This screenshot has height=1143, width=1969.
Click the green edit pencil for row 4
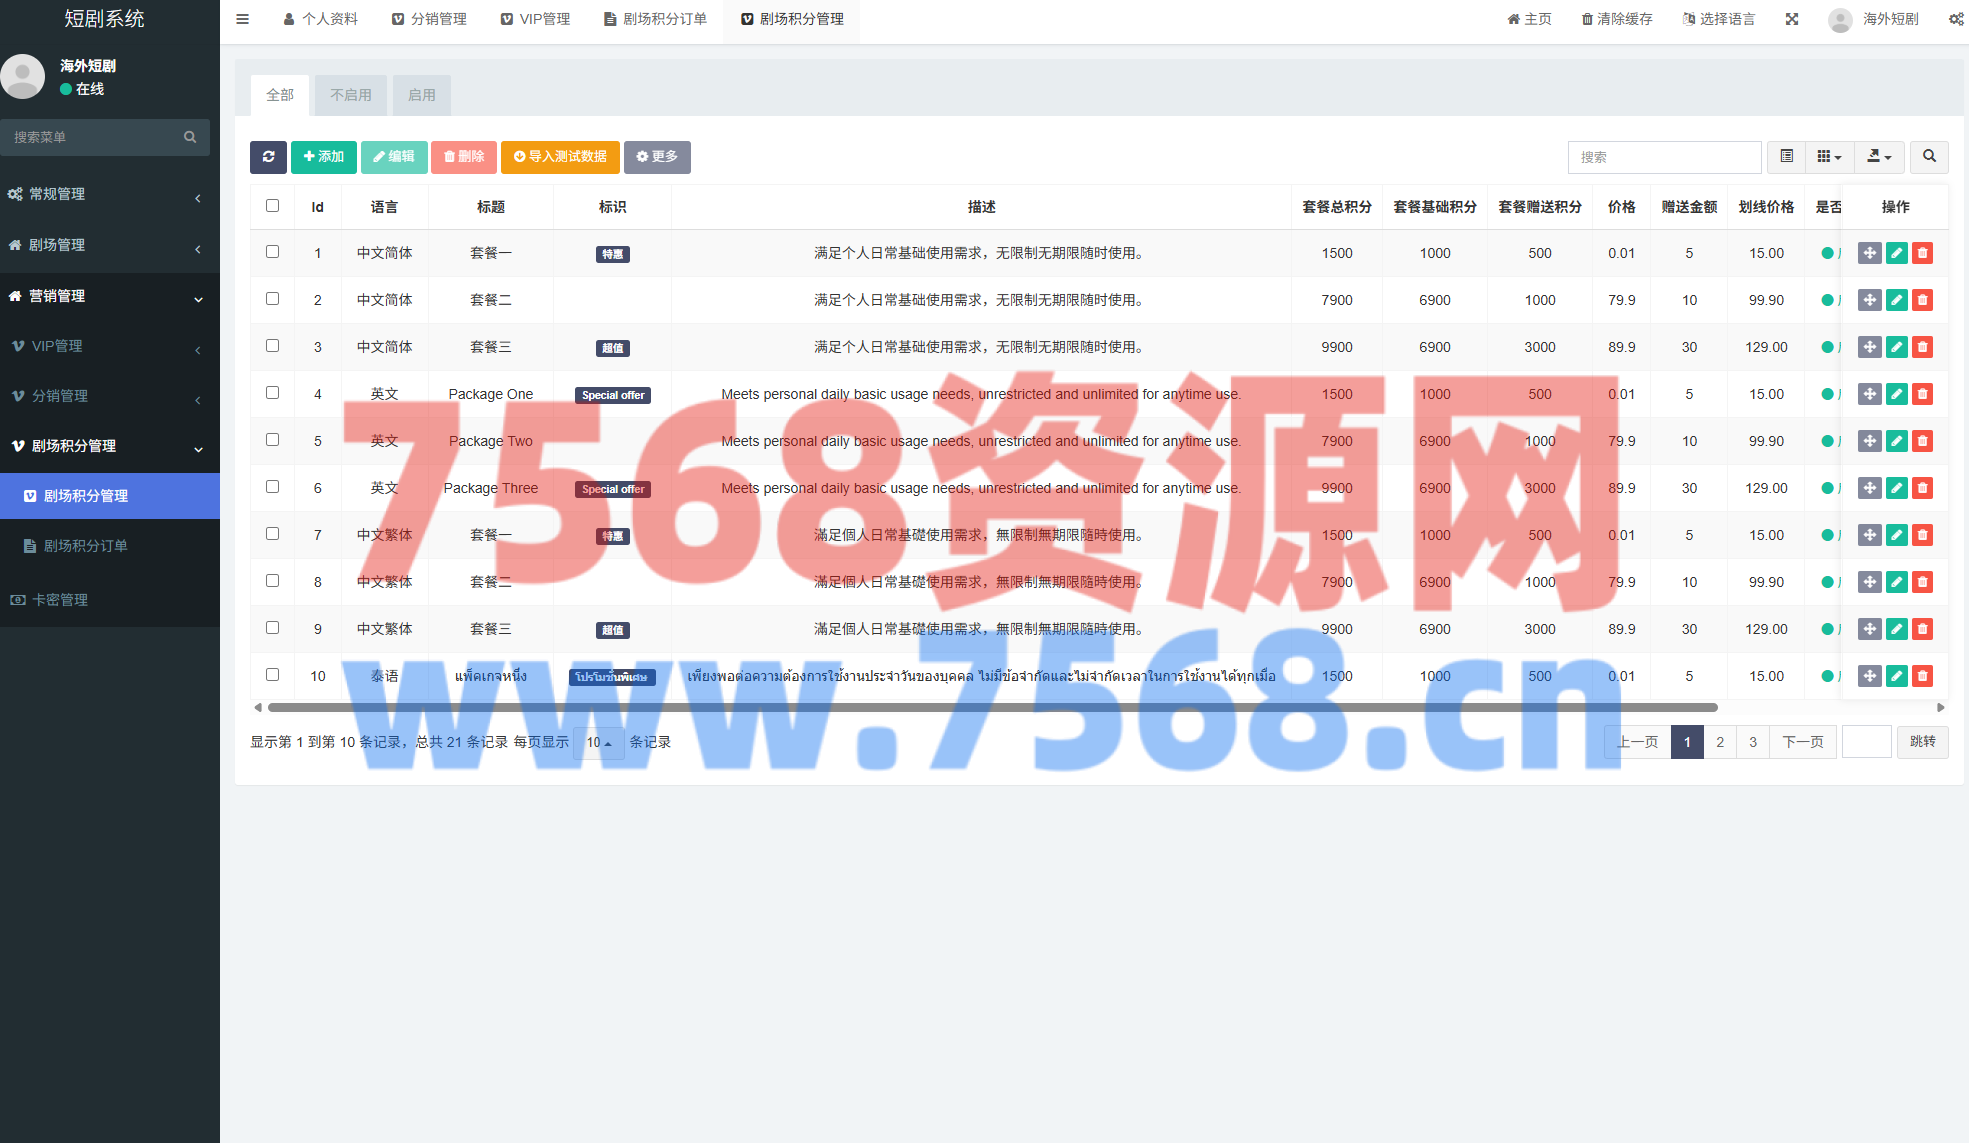pos(1896,394)
